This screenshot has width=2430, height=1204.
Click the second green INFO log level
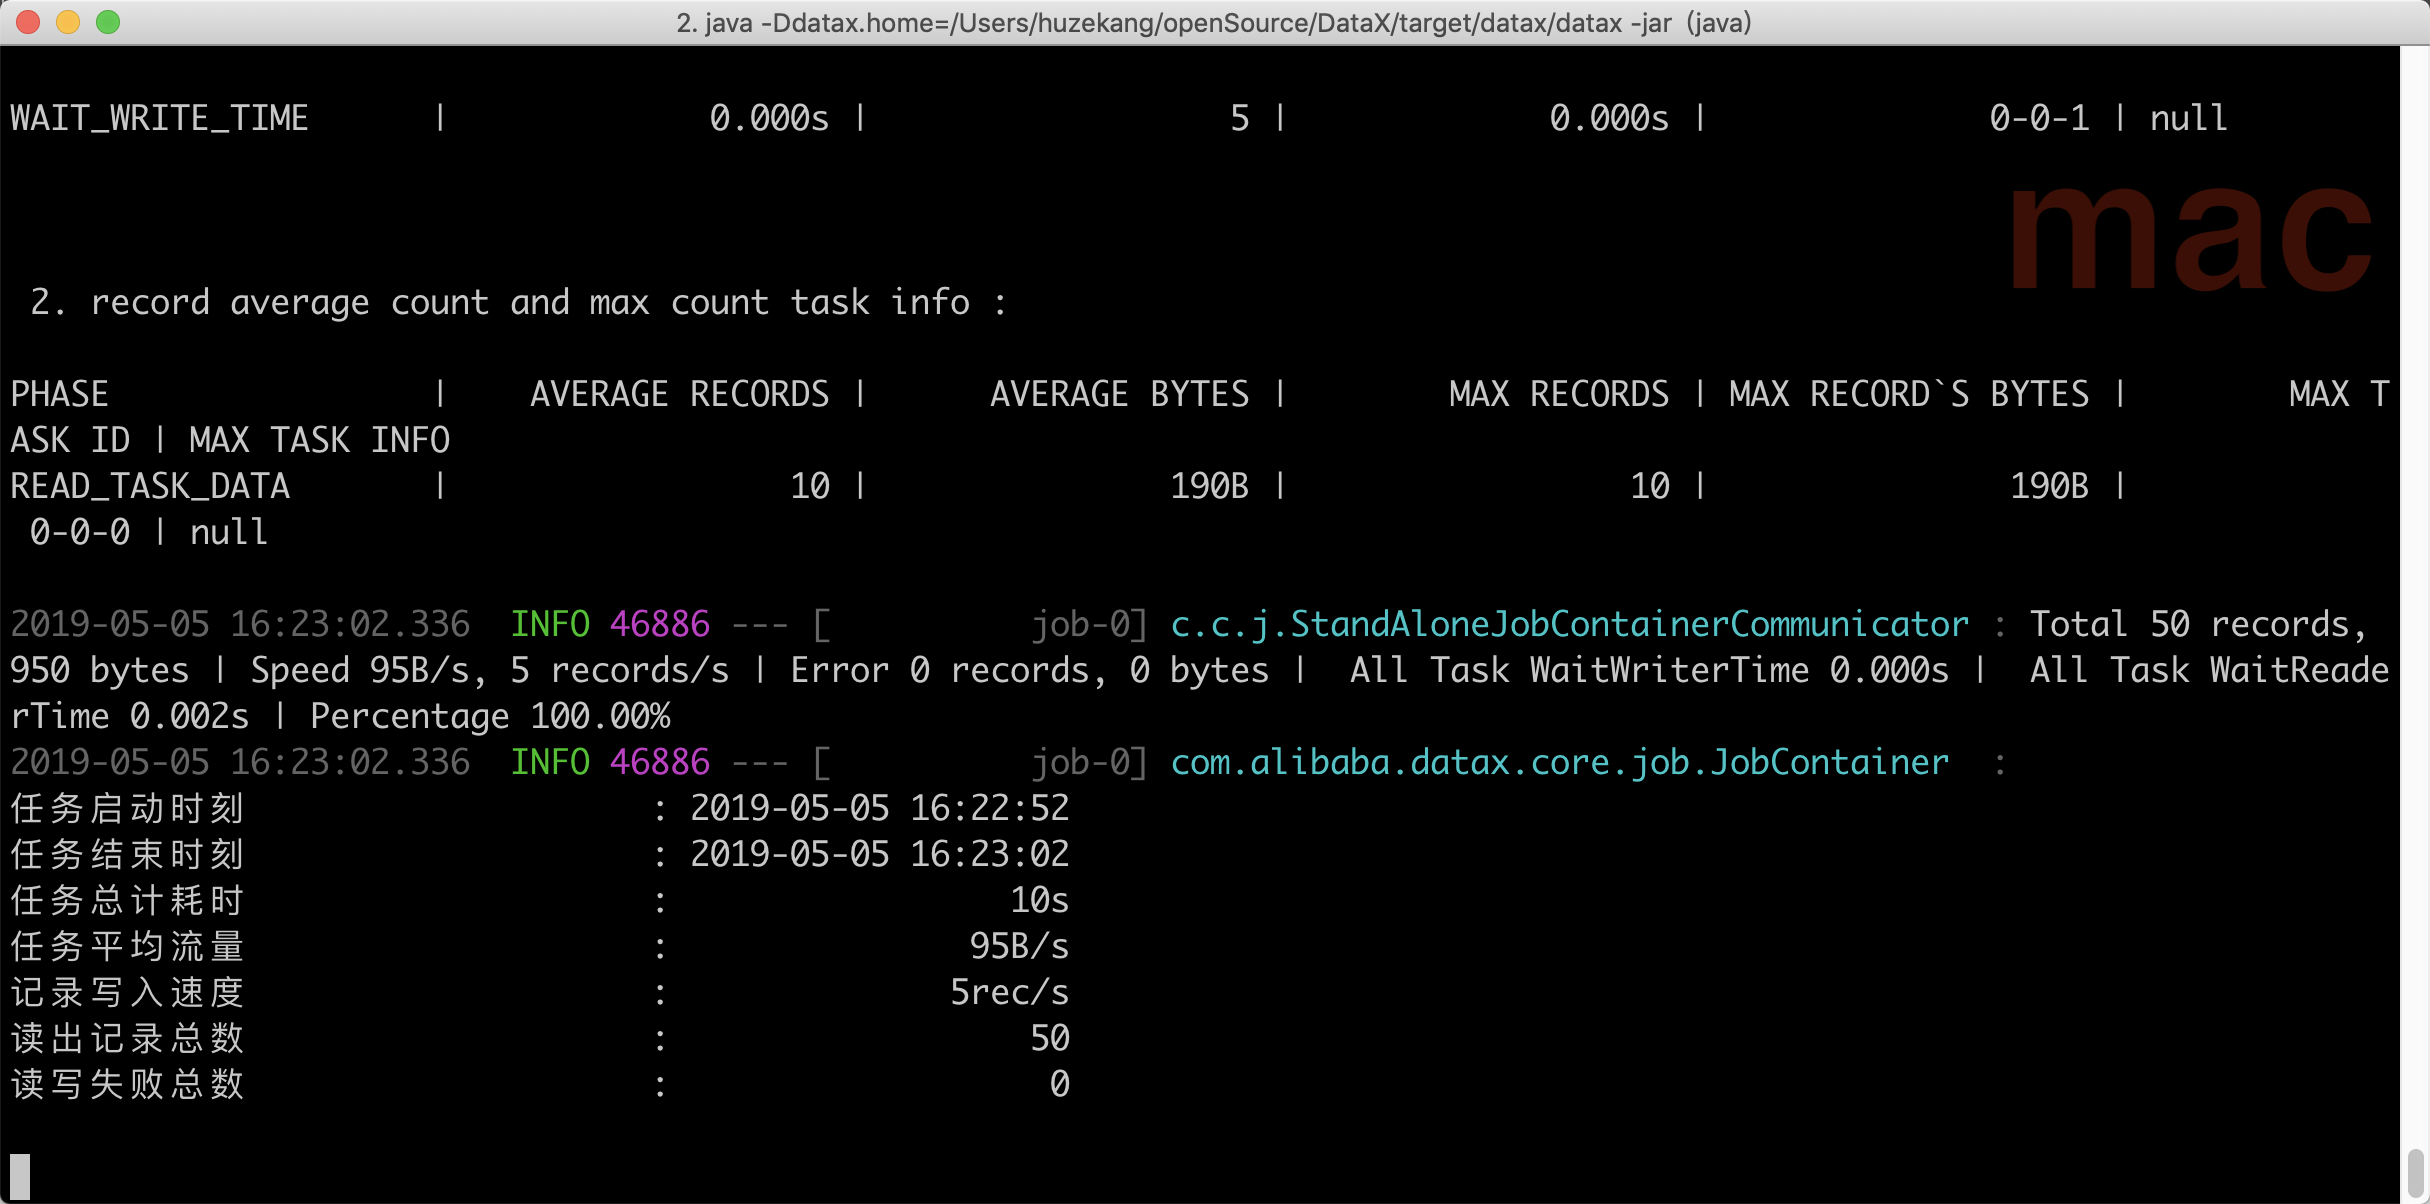(550, 762)
